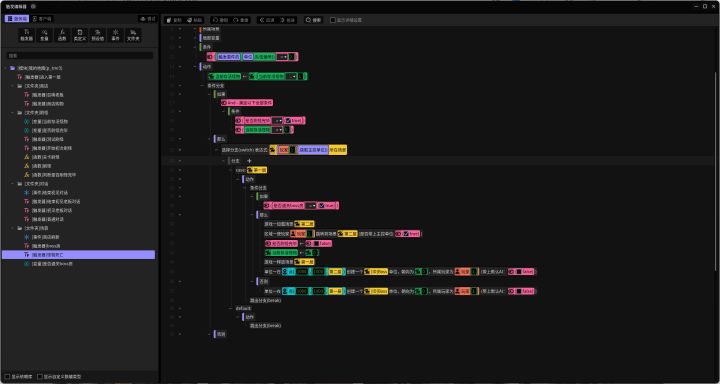Viewport: 720px width, 384px height.
Task: Click the 粘贴 (paste) toolbar button
Action: click(195, 20)
